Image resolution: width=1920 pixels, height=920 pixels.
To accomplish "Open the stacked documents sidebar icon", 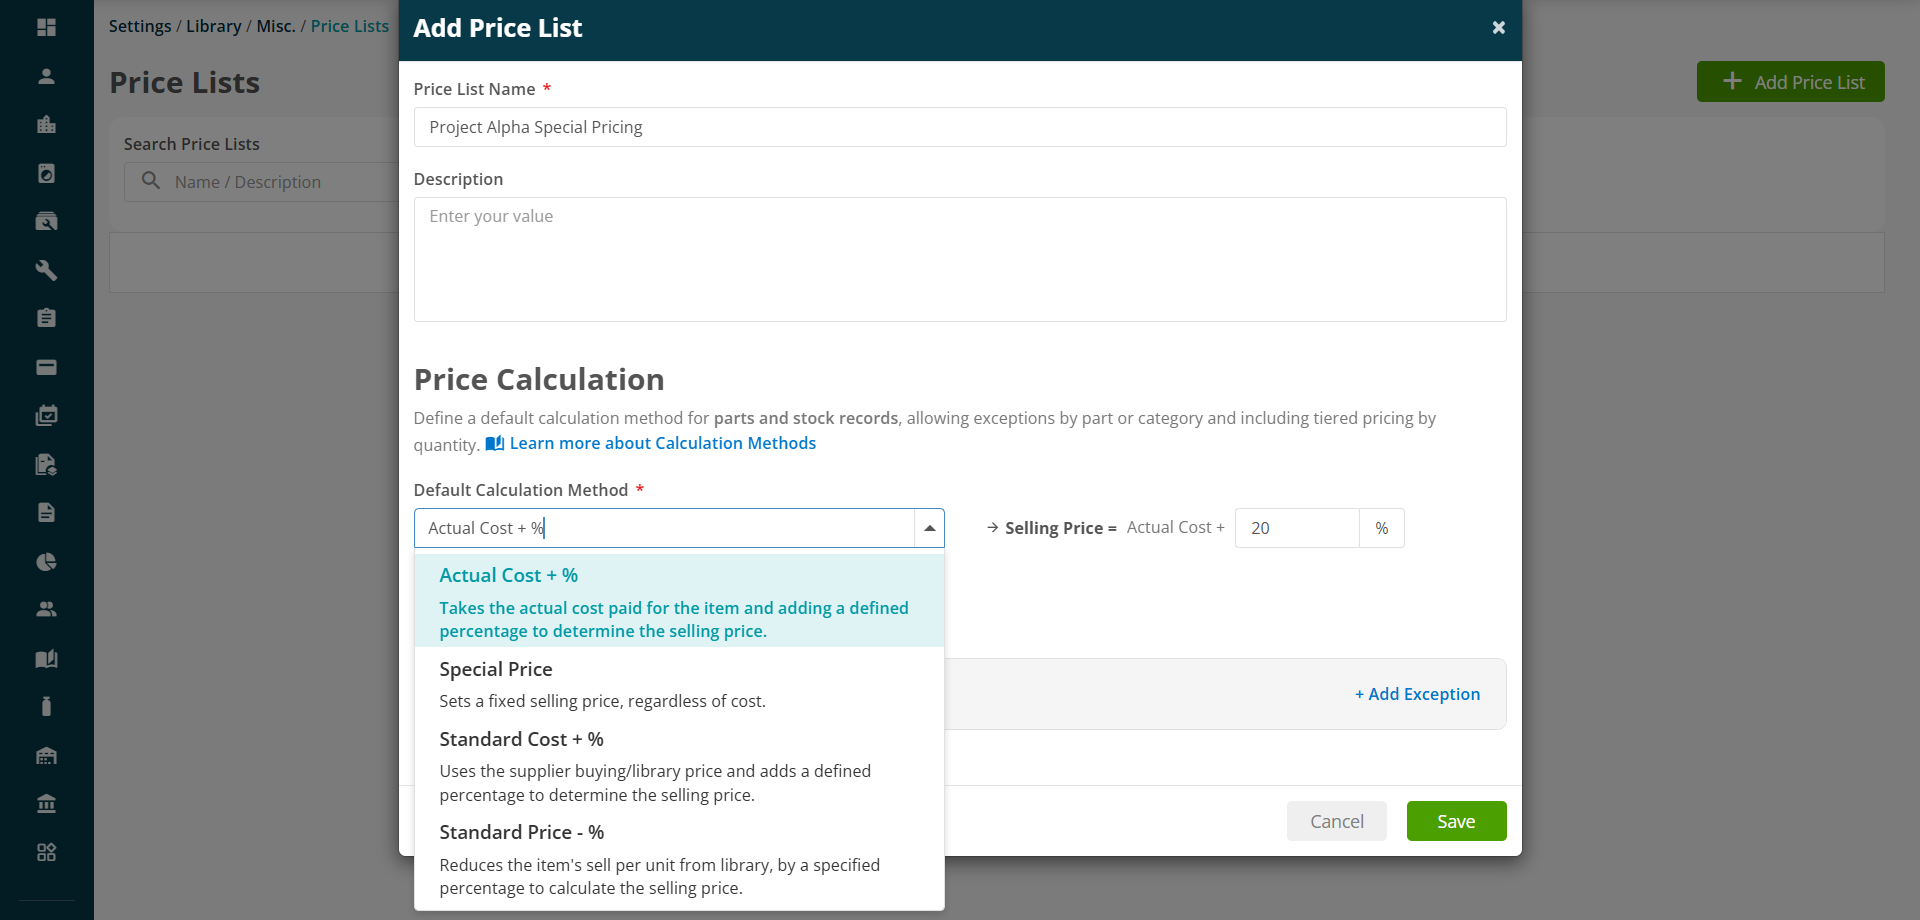I will (46, 464).
